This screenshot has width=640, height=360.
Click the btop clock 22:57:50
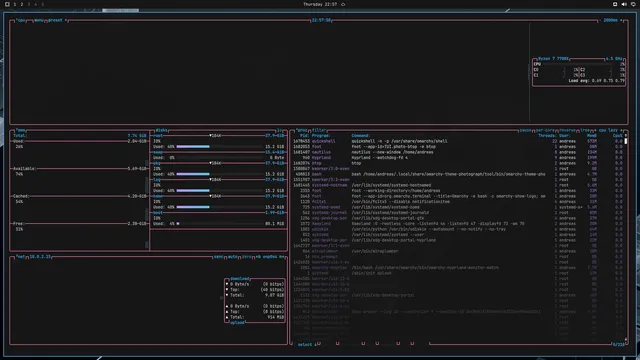(321, 20)
